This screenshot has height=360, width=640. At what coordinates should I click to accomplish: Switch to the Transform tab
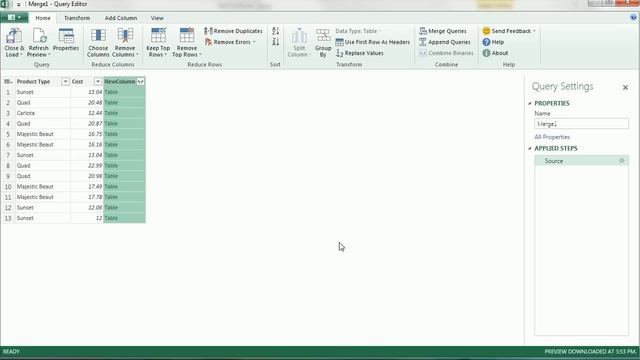[x=77, y=18]
